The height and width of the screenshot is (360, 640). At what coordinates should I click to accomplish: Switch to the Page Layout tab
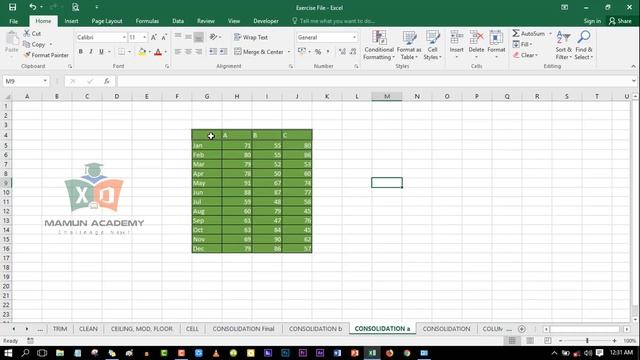pyautogui.click(x=107, y=21)
